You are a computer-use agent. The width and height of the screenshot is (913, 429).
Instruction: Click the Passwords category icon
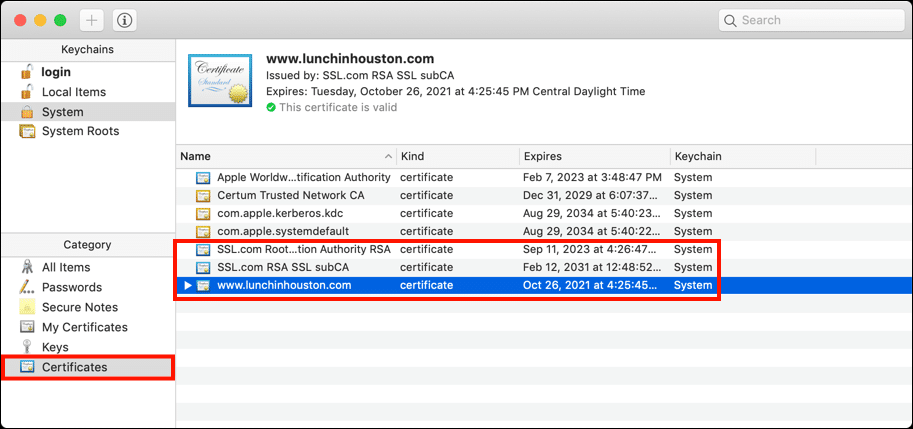tap(27, 287)
